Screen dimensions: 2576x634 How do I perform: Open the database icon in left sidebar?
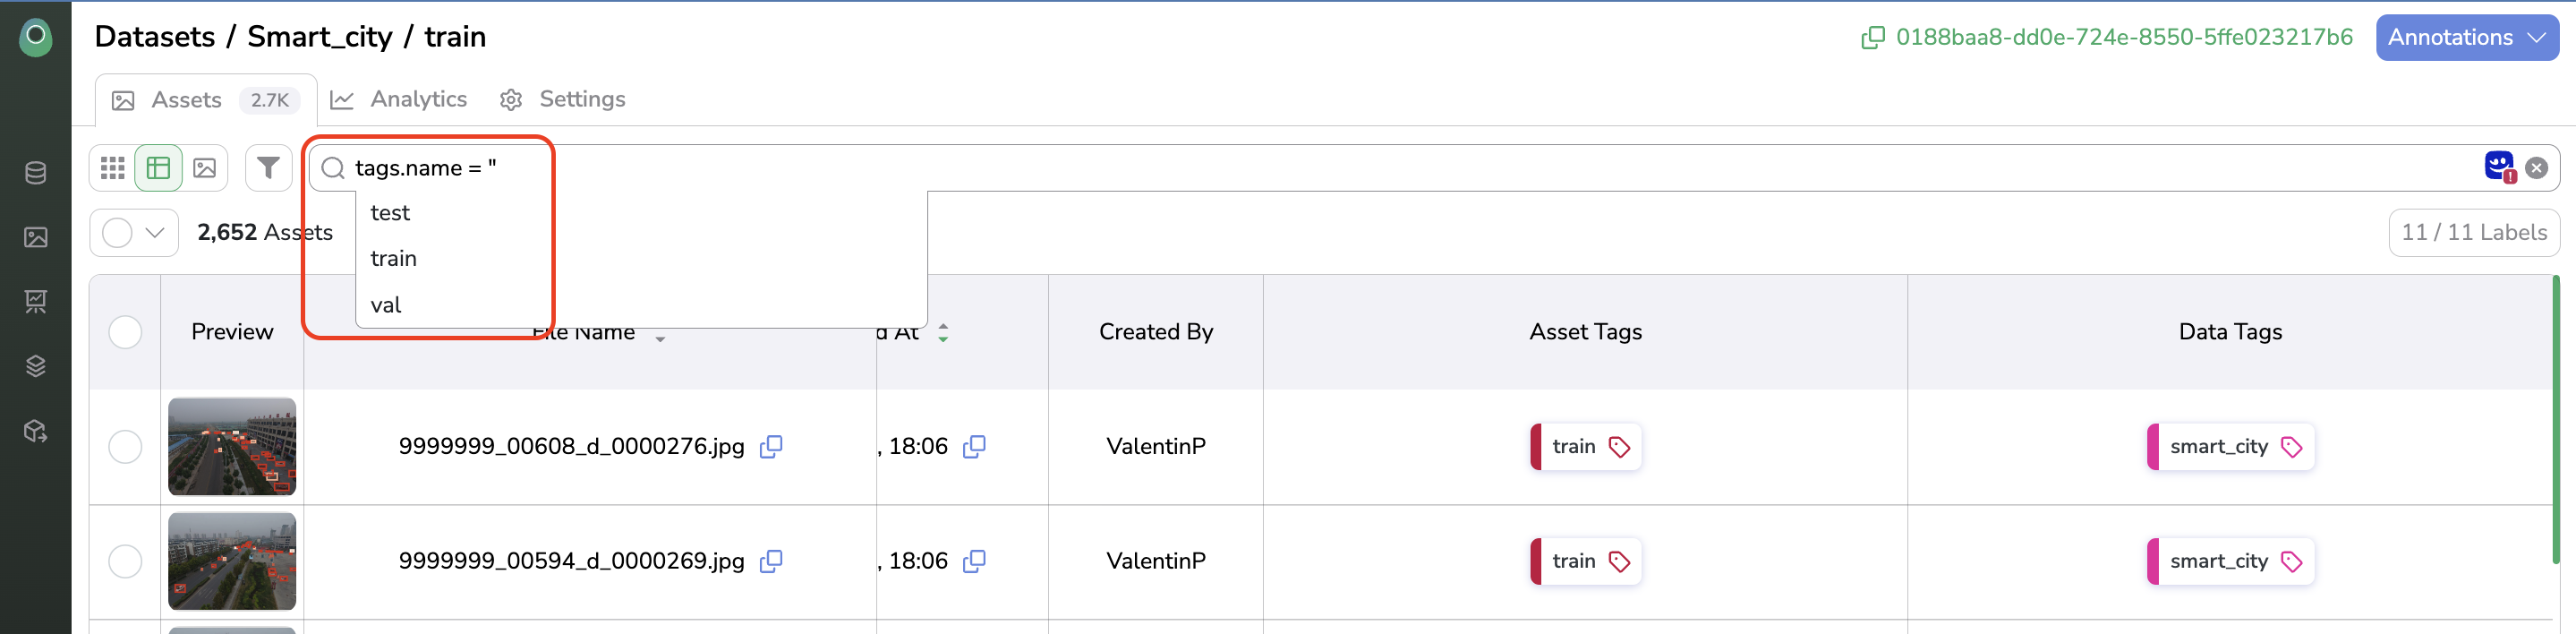coord(36,173)
